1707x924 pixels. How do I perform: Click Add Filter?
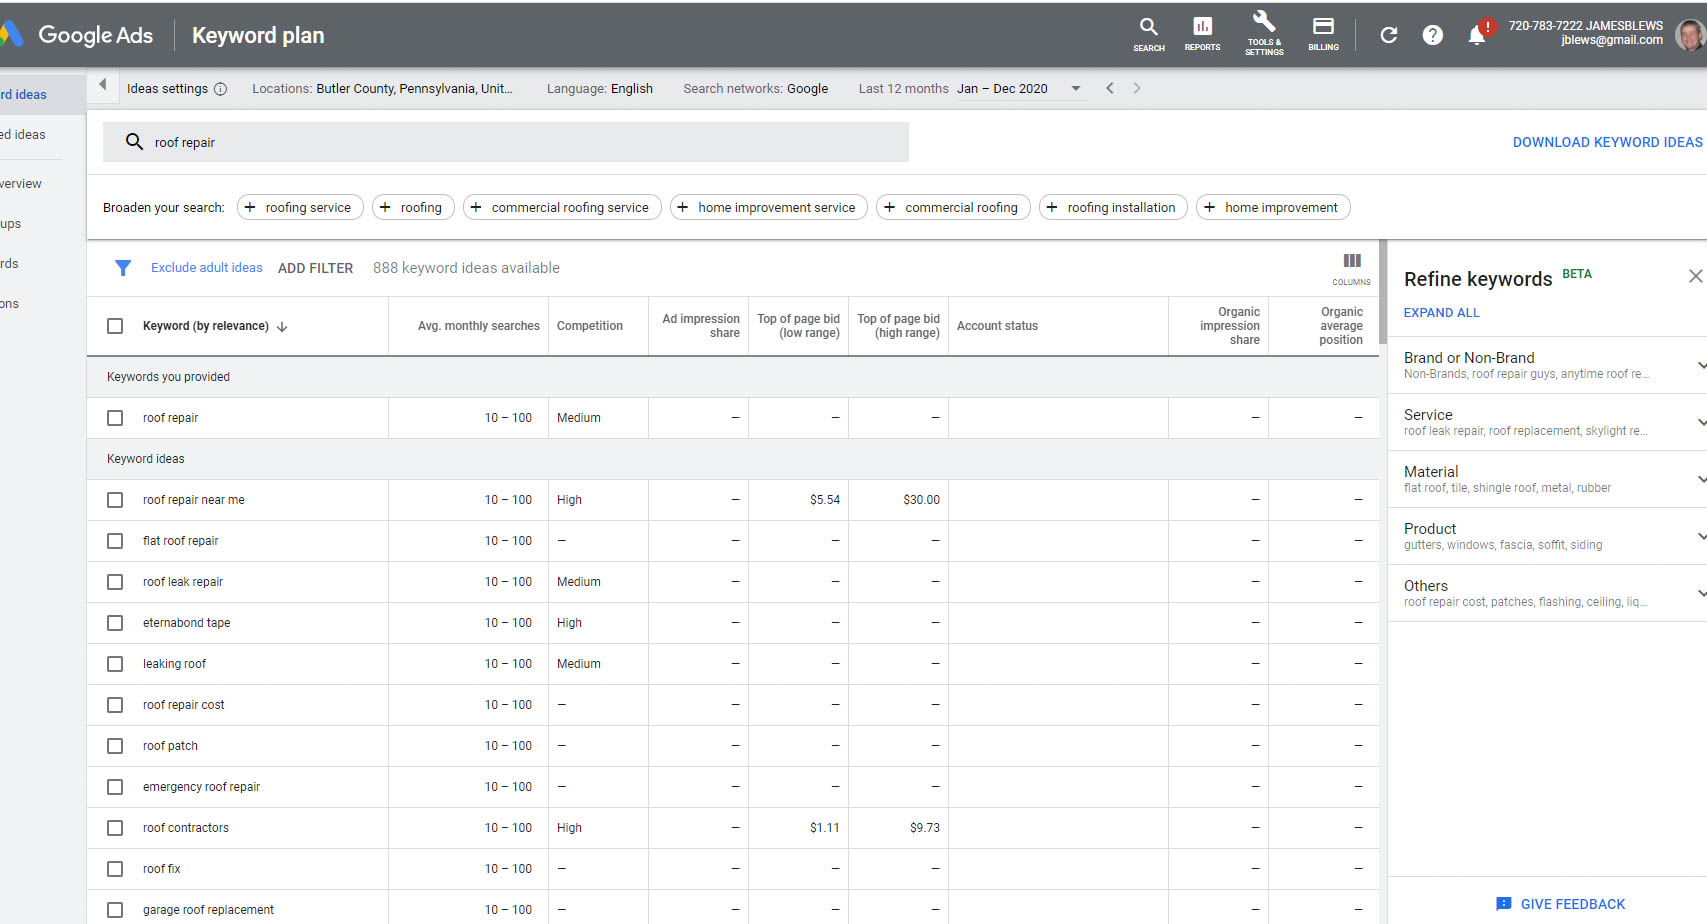point(315,268)
